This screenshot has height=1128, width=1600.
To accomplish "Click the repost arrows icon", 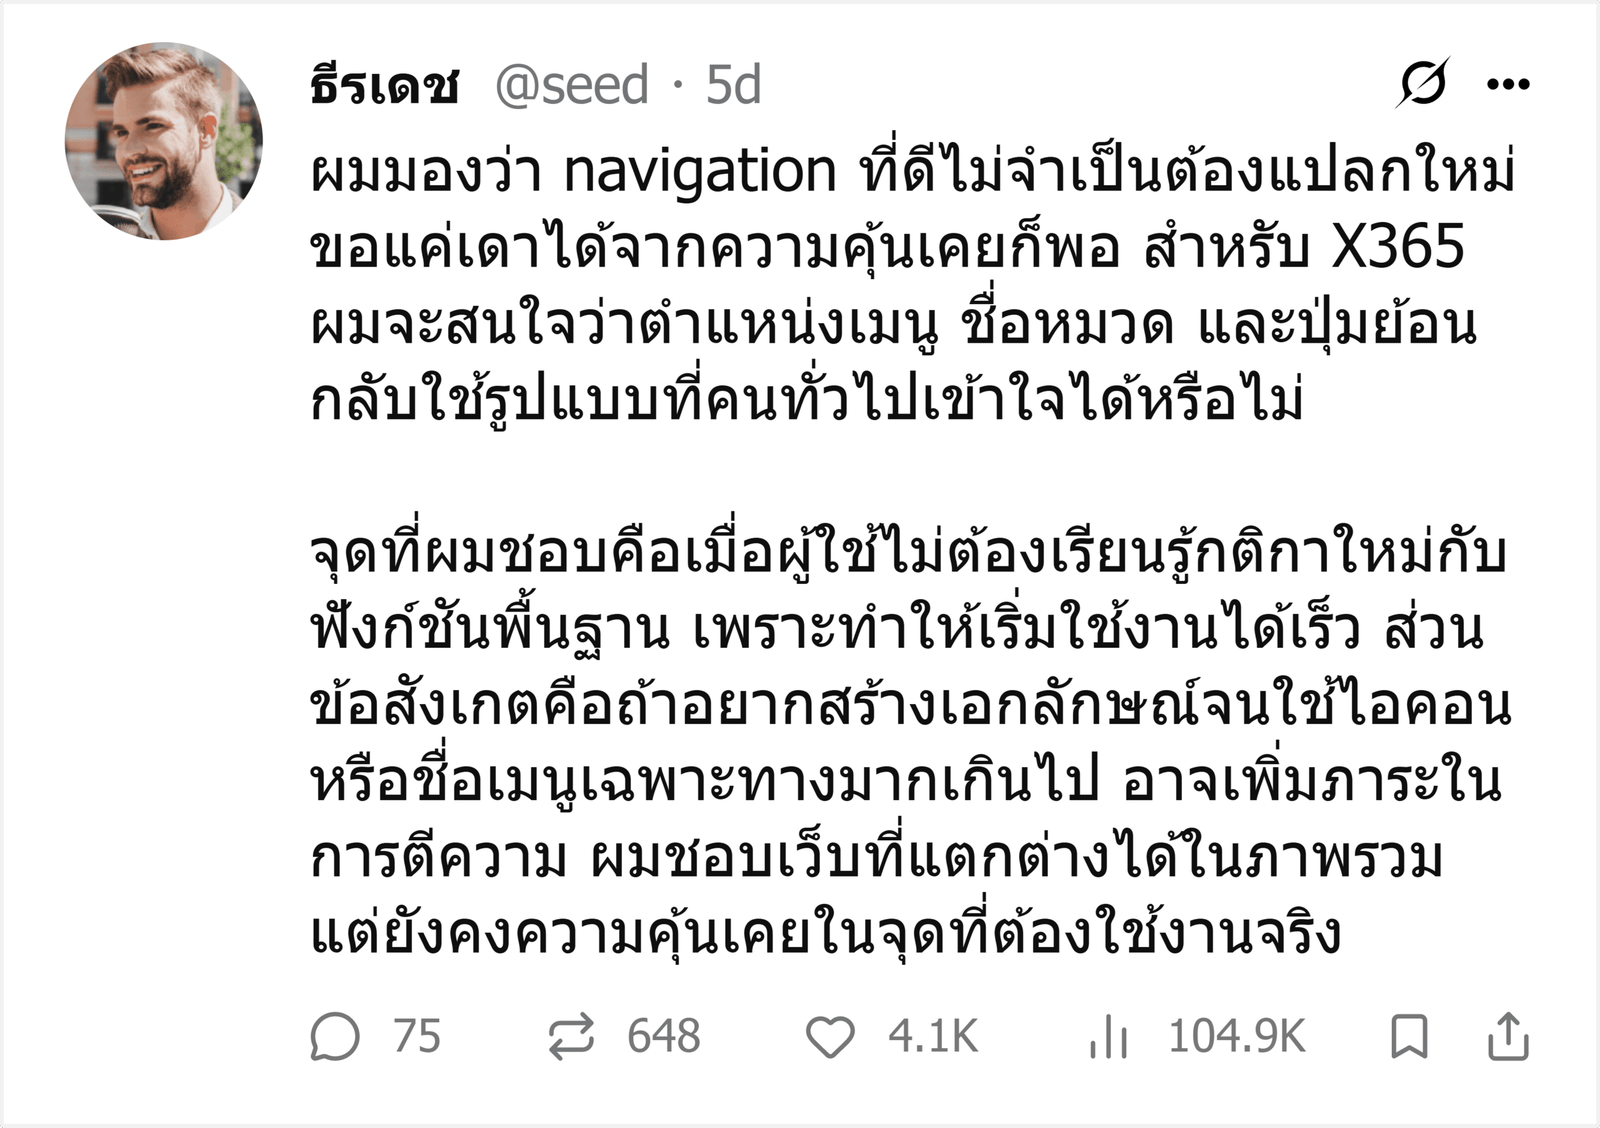I will [x=572, y=1036].
